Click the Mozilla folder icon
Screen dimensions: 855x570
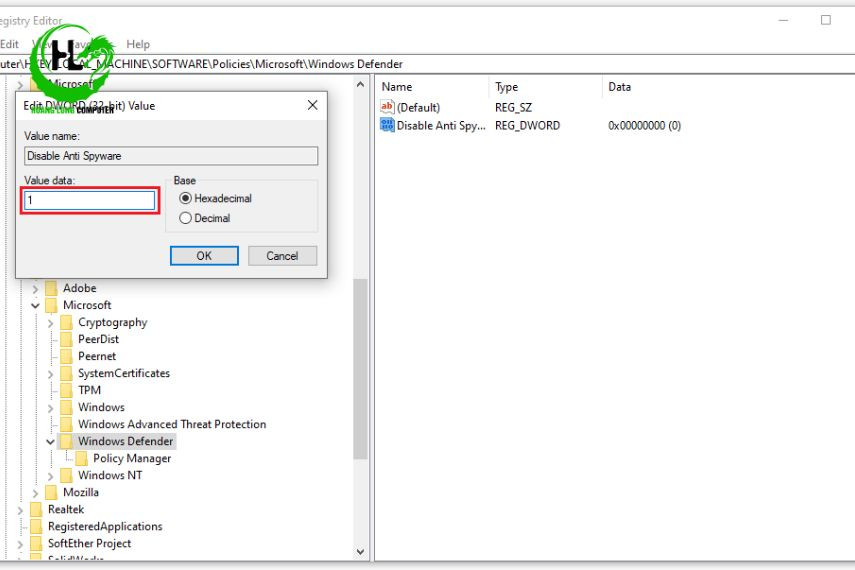(51, 493)
